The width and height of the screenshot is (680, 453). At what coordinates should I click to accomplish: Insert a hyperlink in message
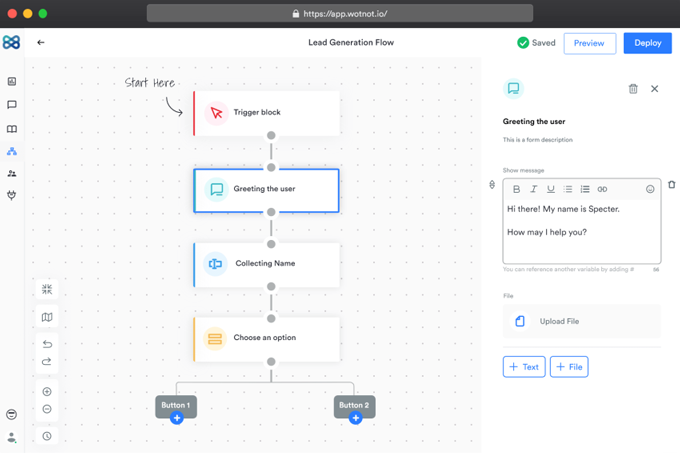coord(602,189)
